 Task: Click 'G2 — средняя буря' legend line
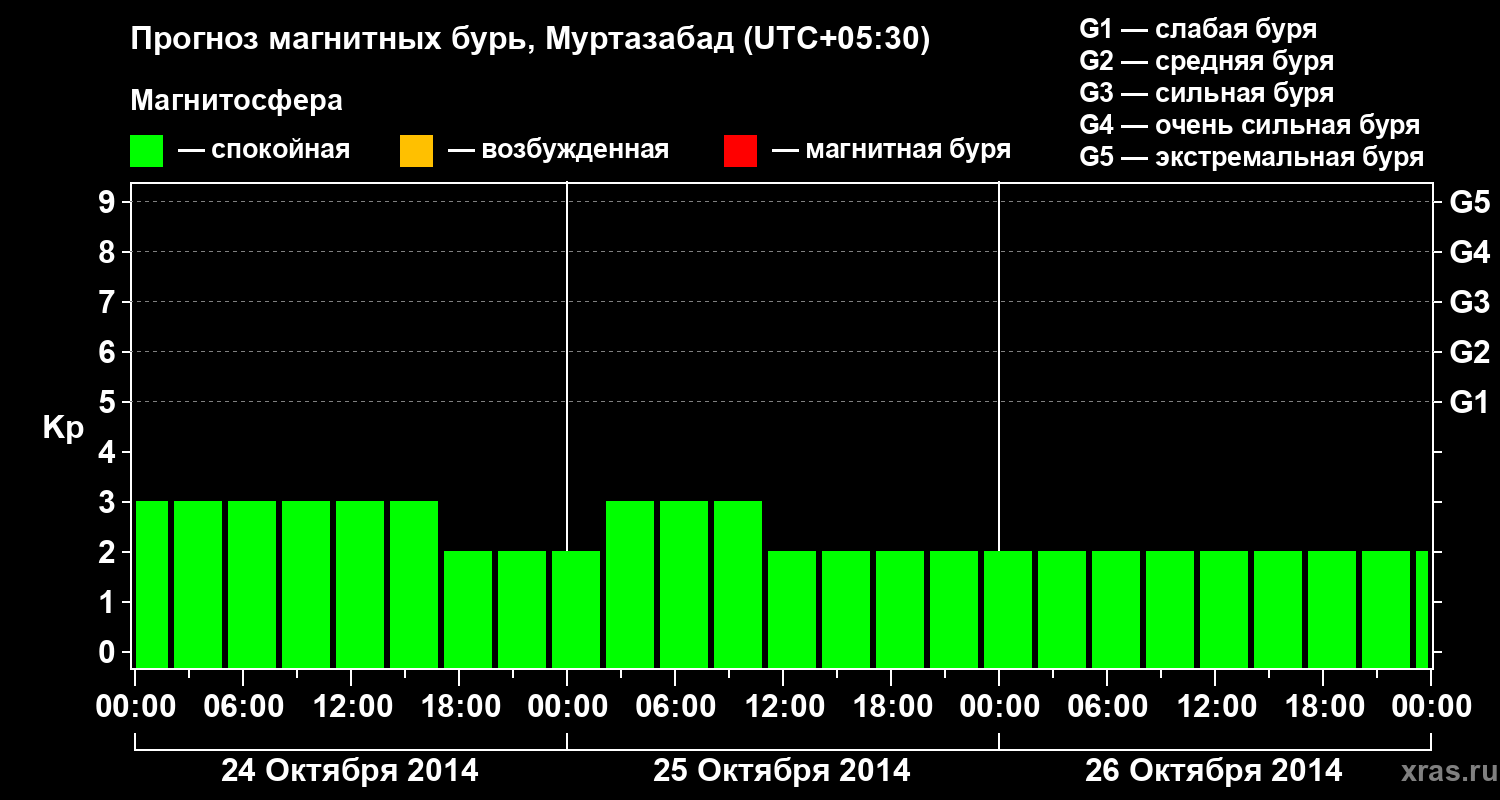(x=1207, y=61)
